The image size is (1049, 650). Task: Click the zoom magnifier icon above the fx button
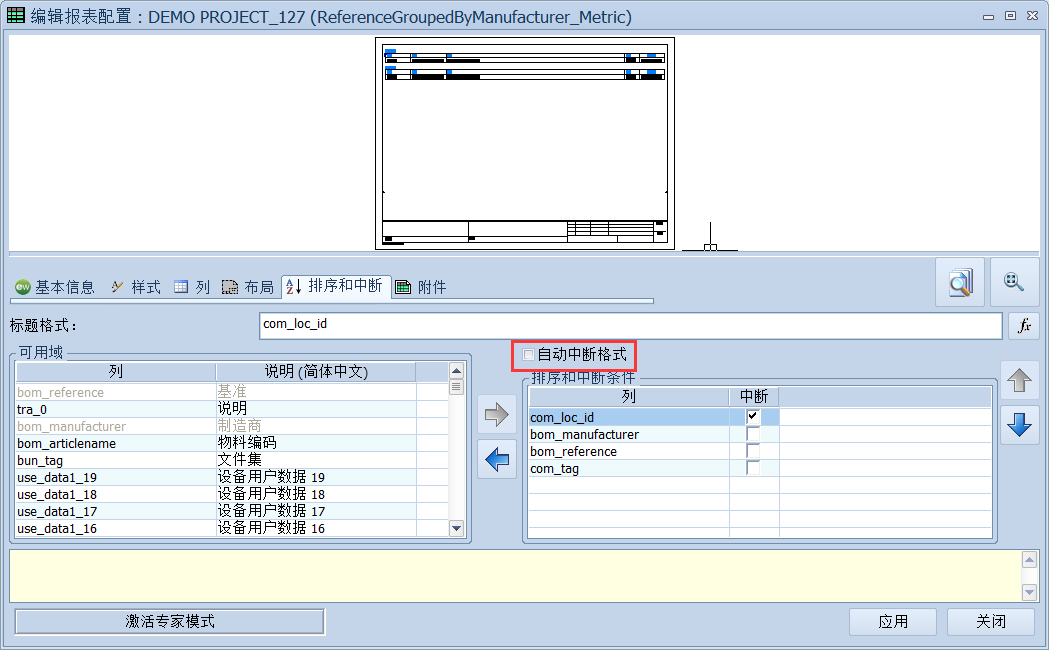point(1014,282)
